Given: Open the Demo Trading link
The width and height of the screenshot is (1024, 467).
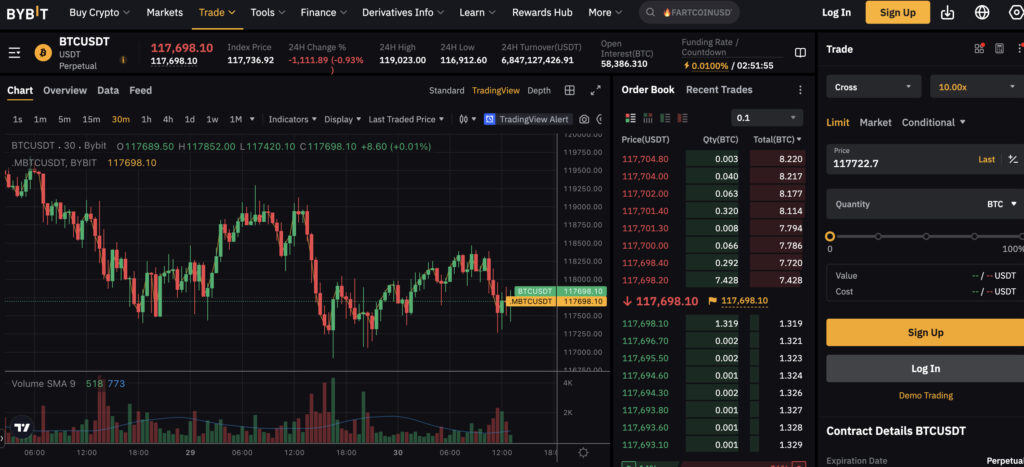Looking at the screenshot, I should coord(925,395).
